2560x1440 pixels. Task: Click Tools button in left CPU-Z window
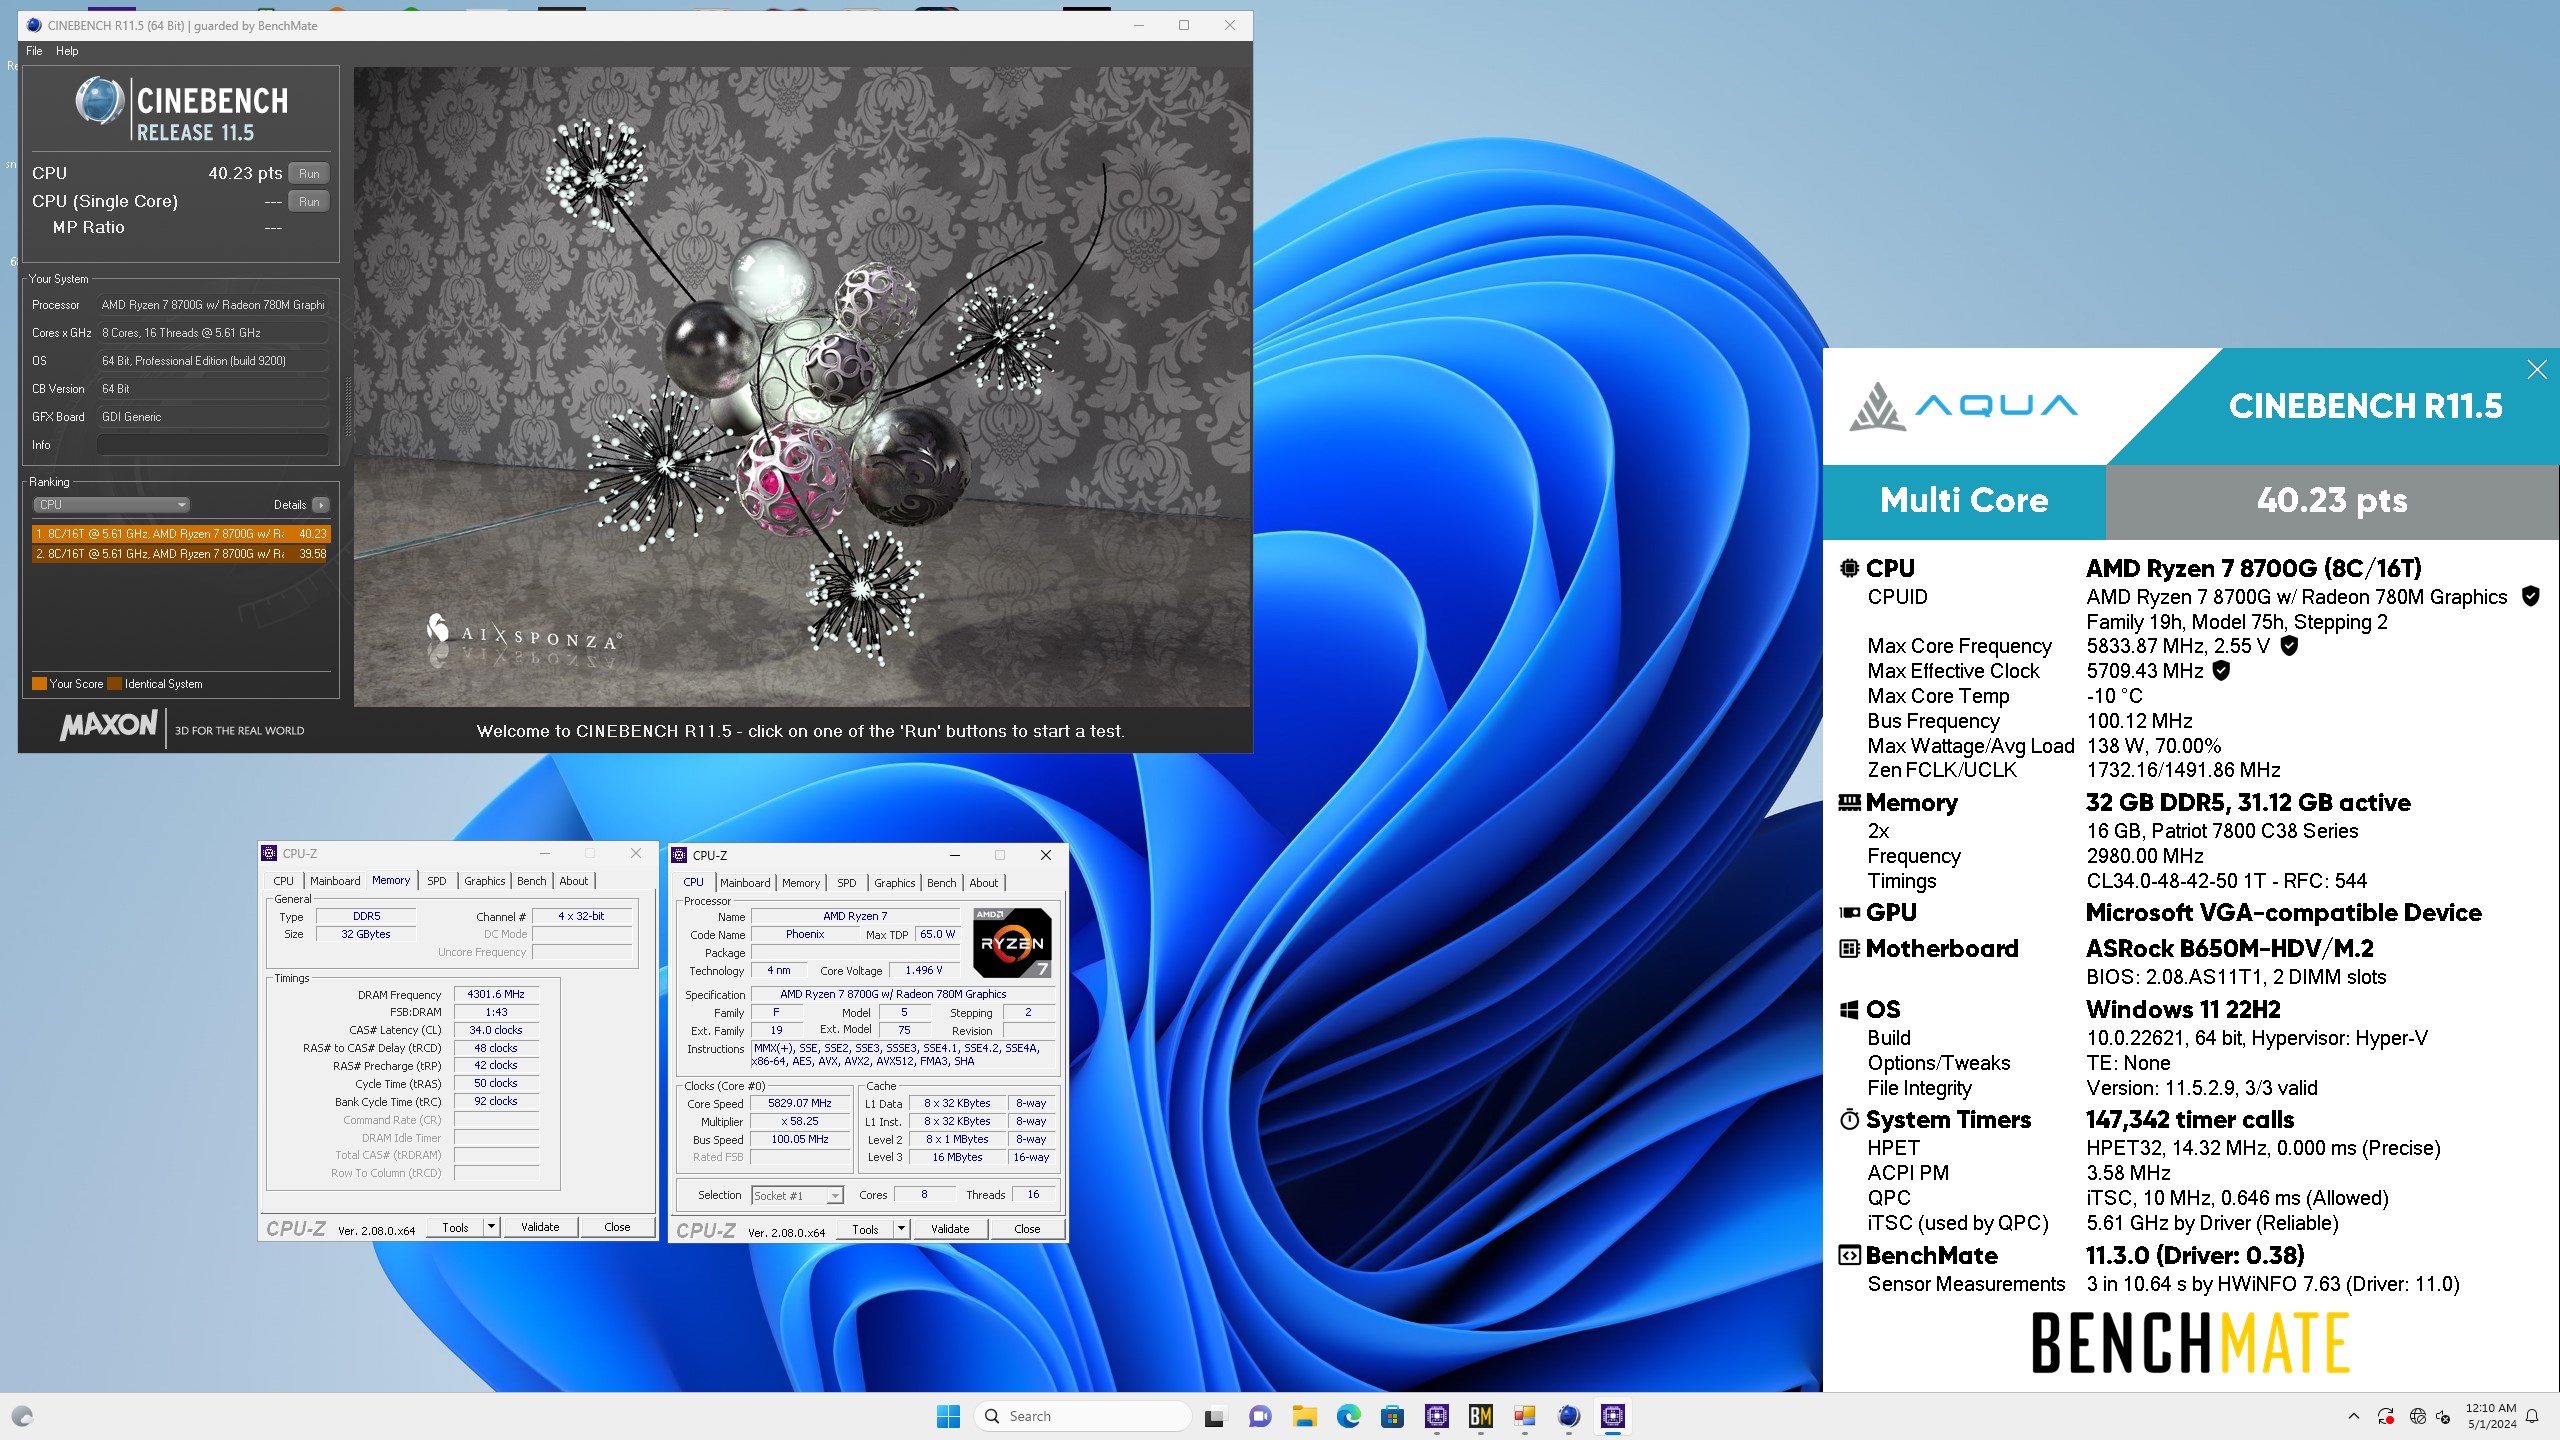[455, 1227]
